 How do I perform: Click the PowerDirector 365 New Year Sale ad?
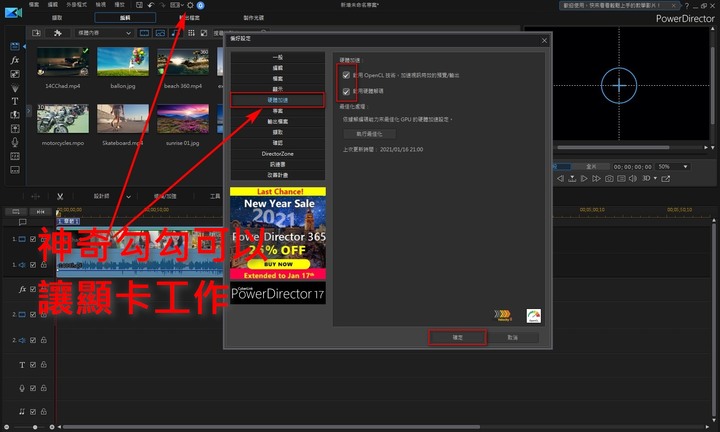tap(278, 234)
